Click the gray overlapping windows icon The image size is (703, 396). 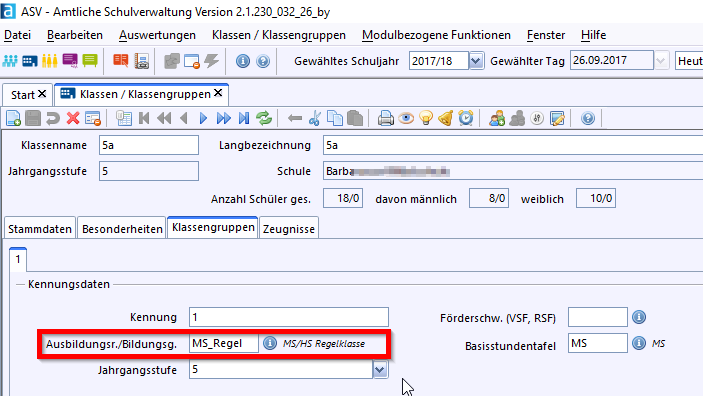tap(172, 61)
